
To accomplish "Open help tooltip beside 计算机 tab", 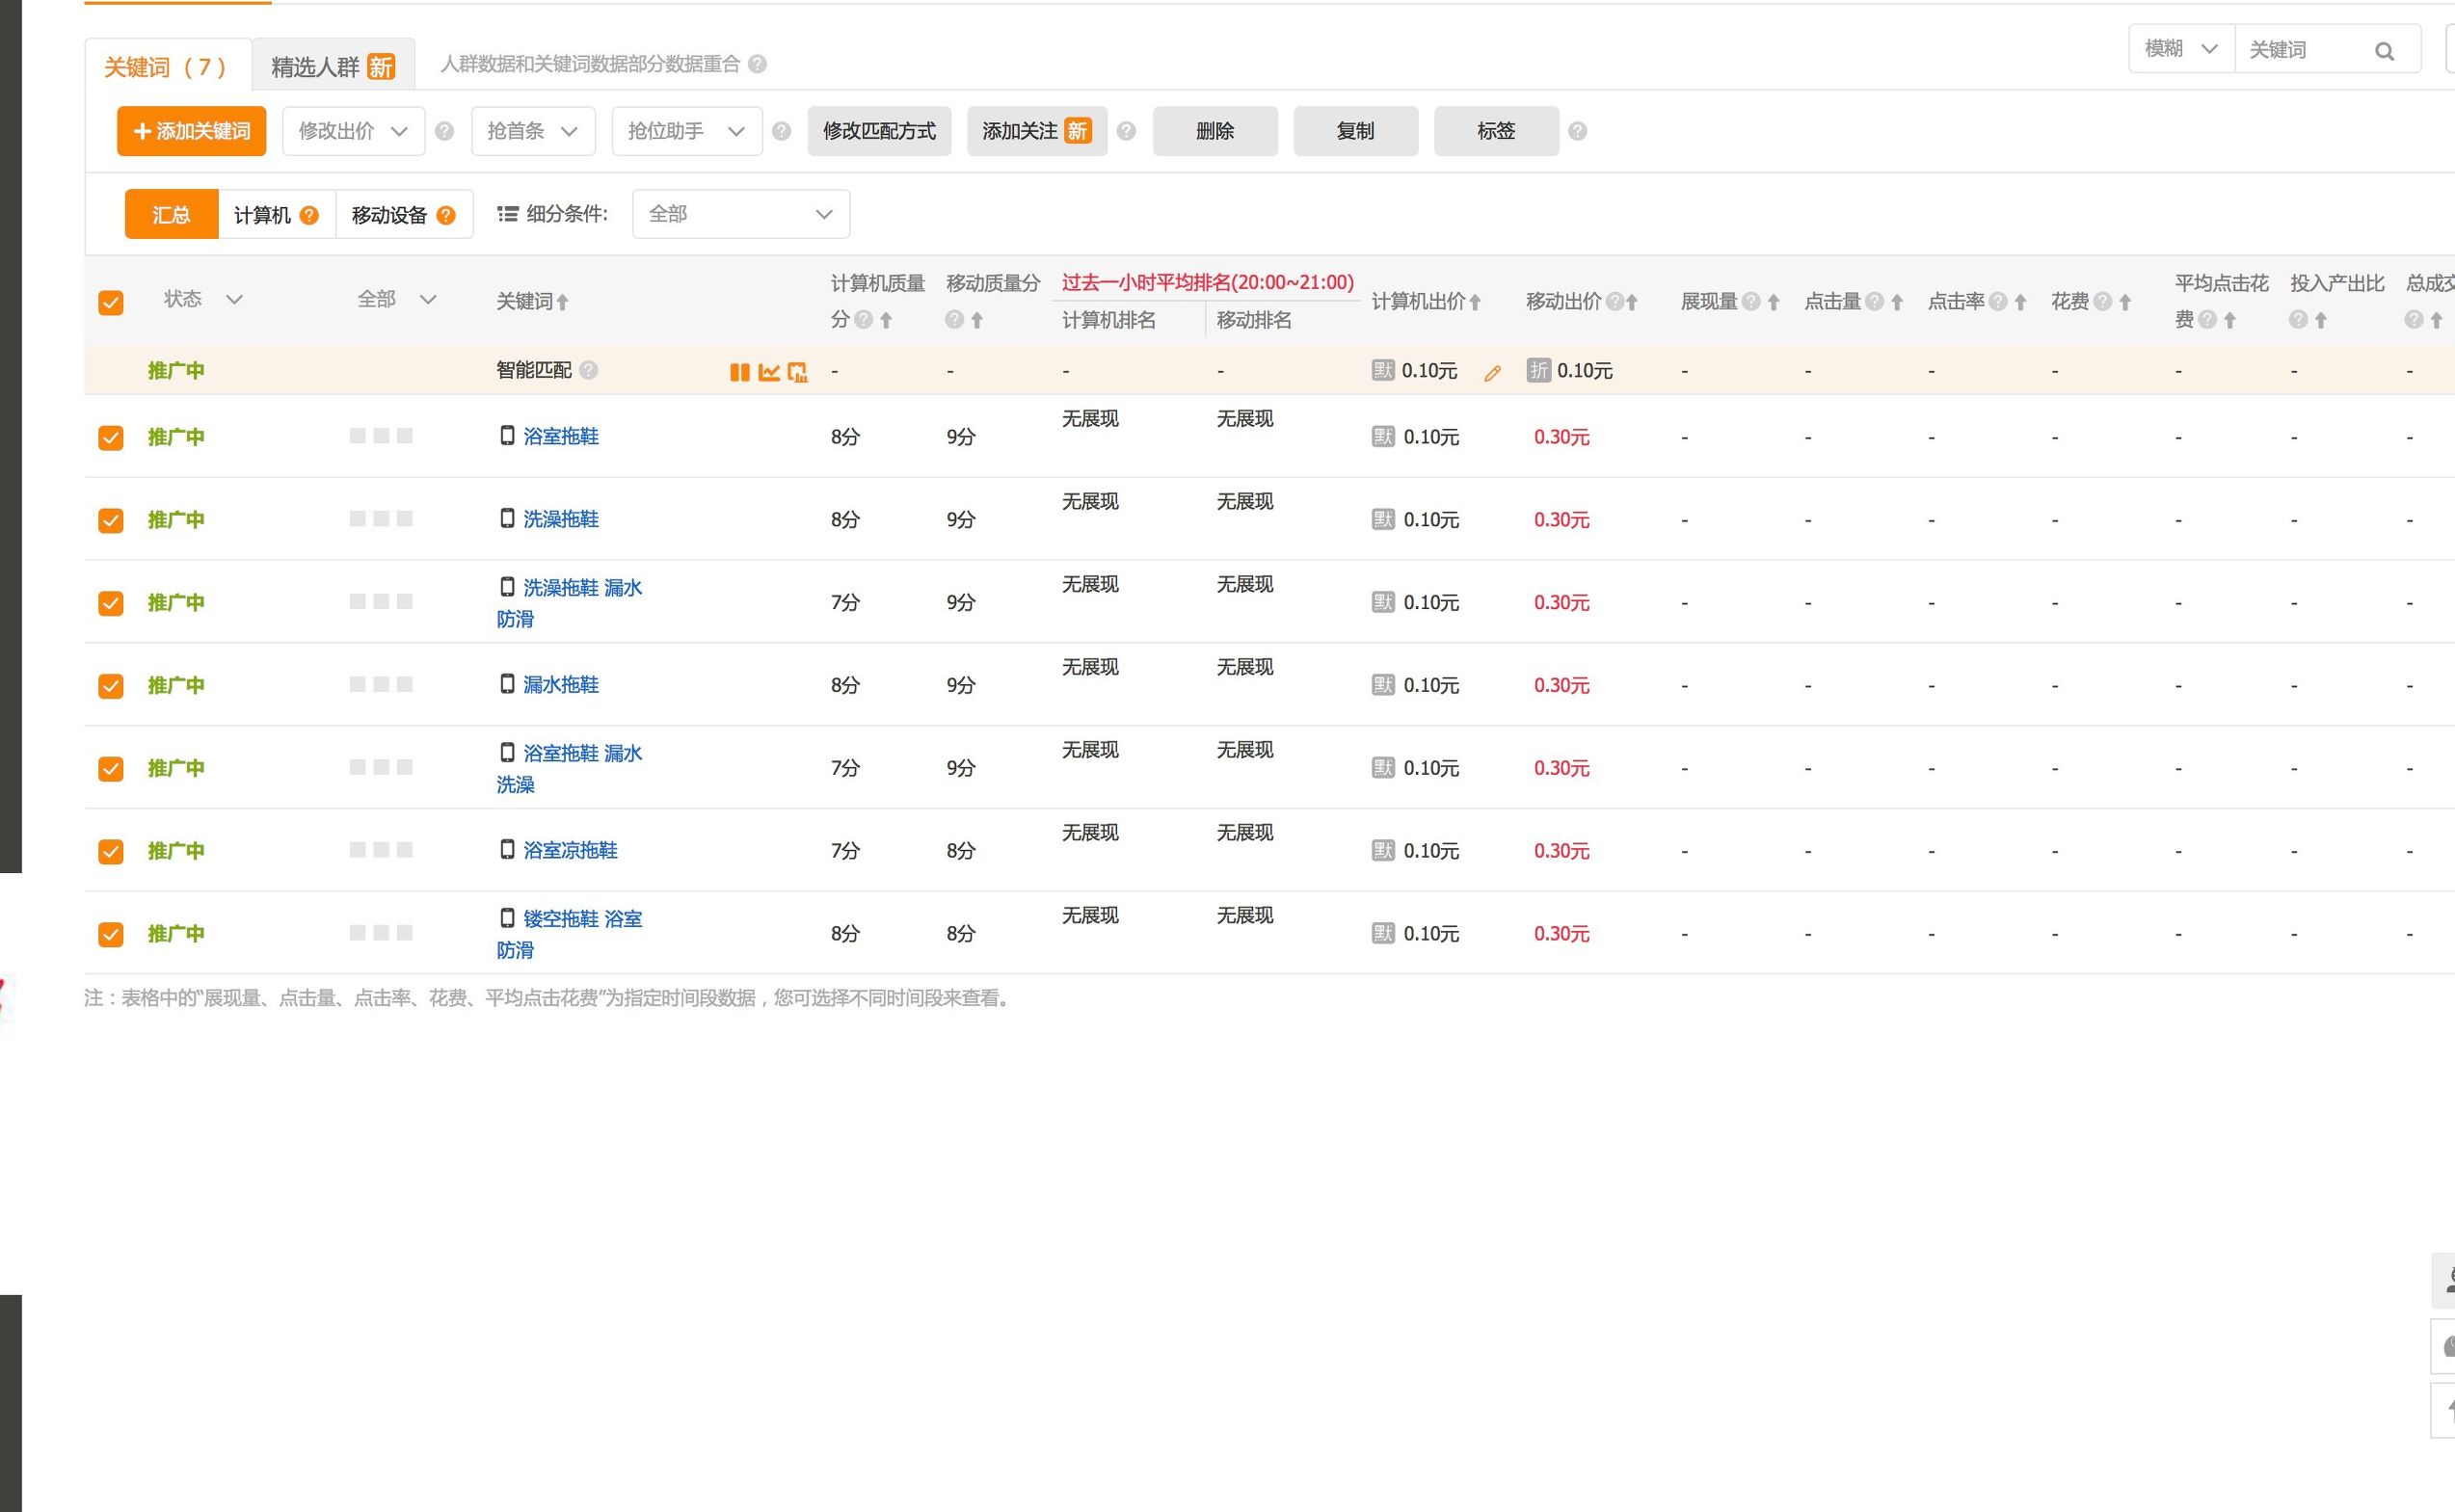I will [x=309, y=213].
